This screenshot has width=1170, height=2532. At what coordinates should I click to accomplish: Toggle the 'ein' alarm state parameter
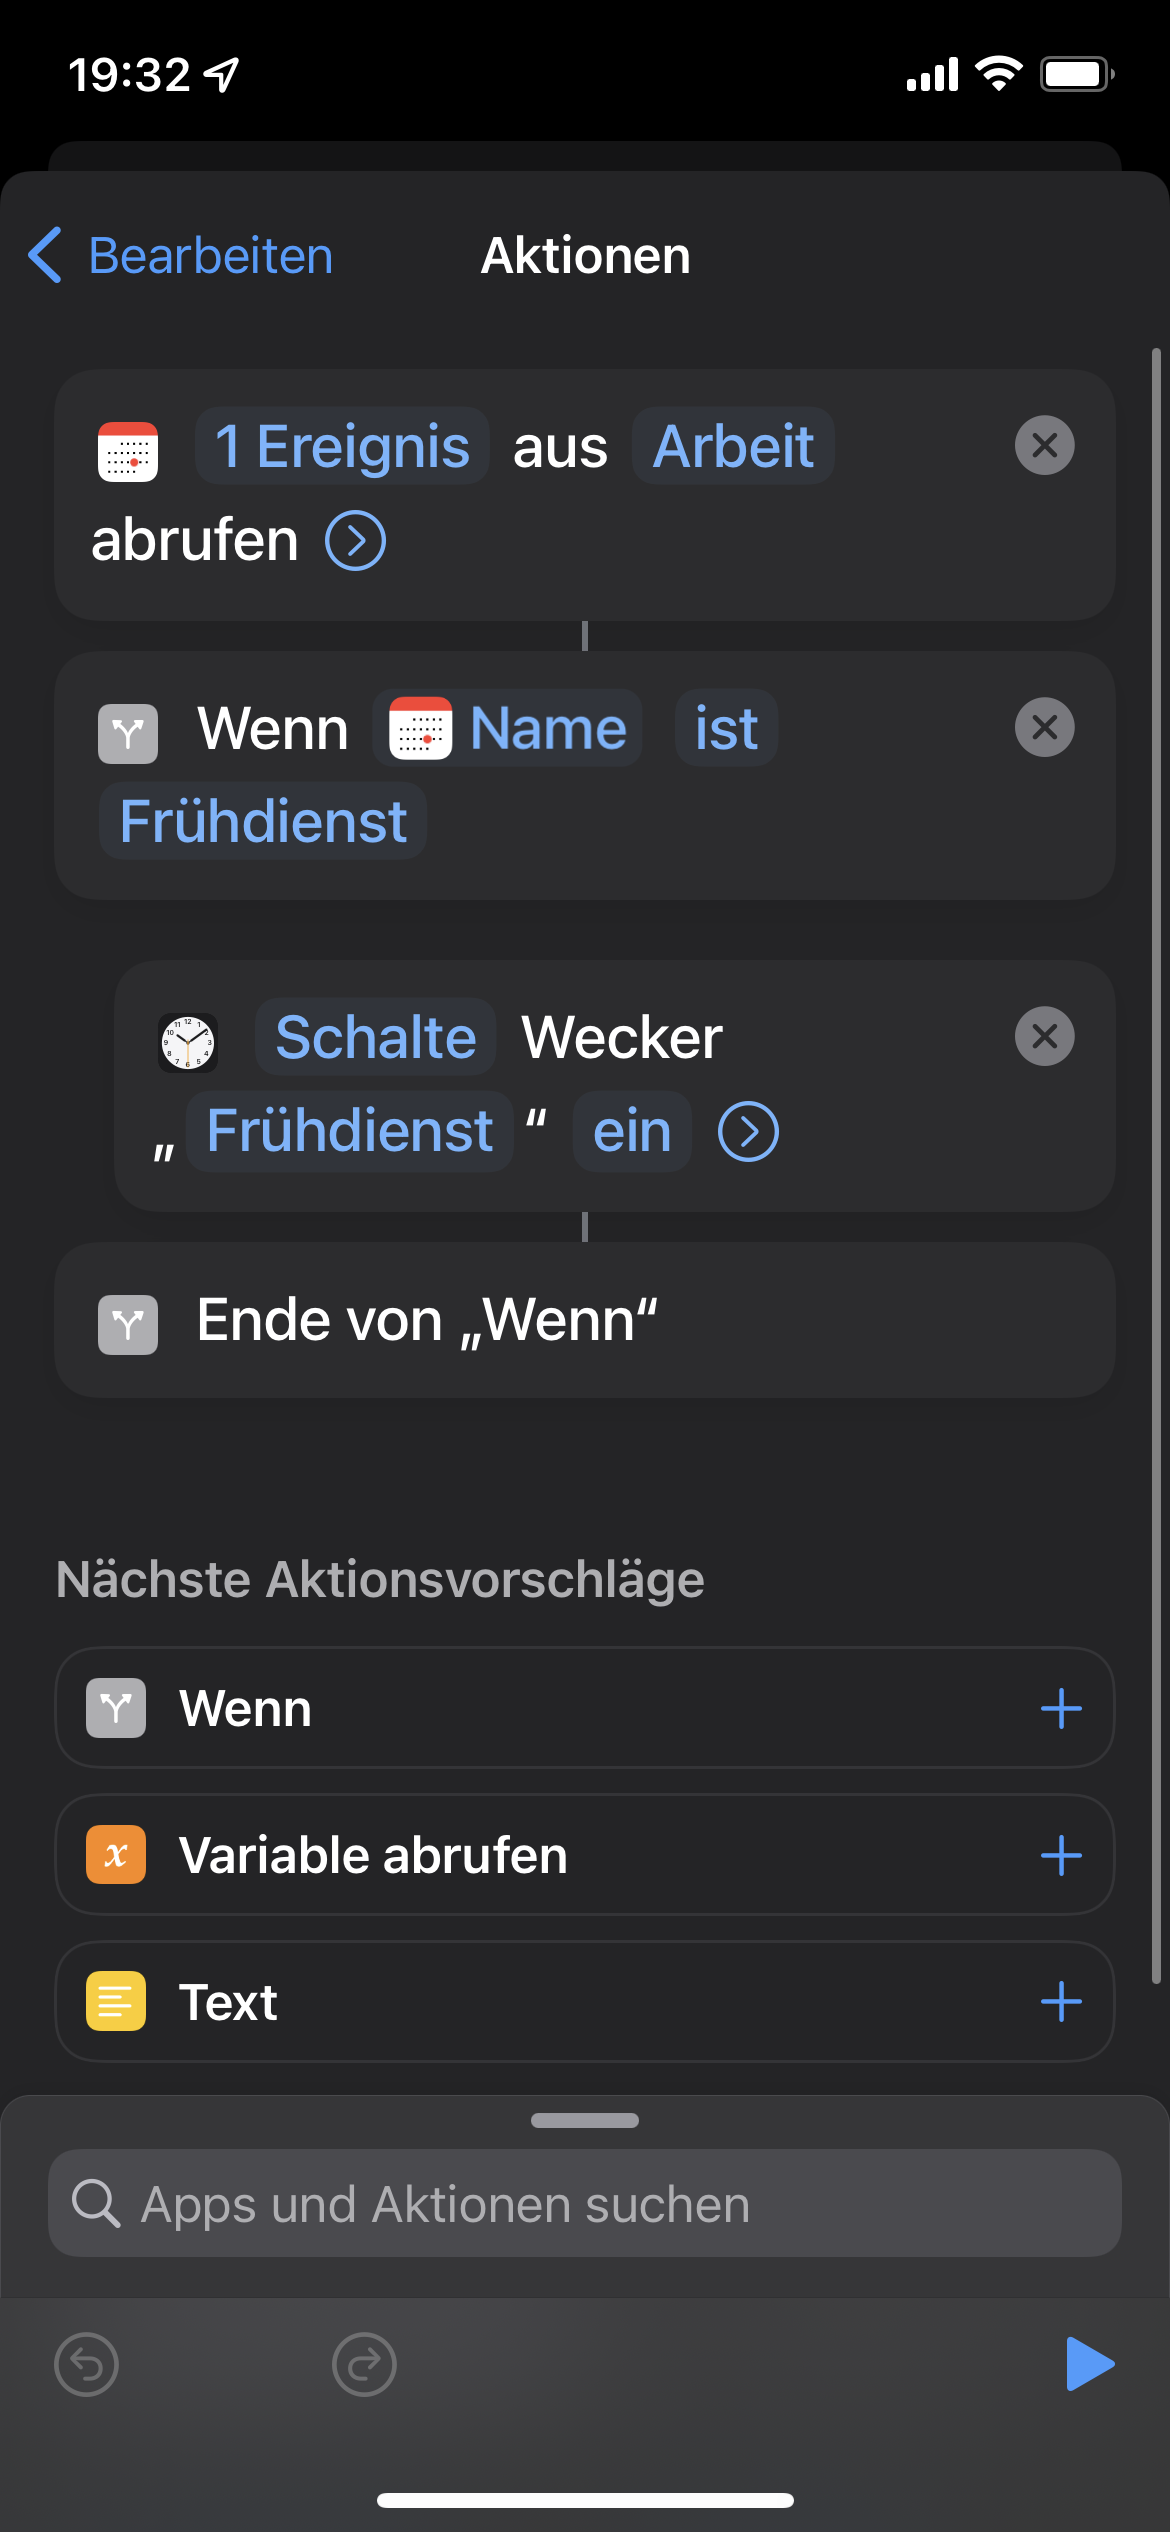pyautogui.click(x=631, y=1132)
